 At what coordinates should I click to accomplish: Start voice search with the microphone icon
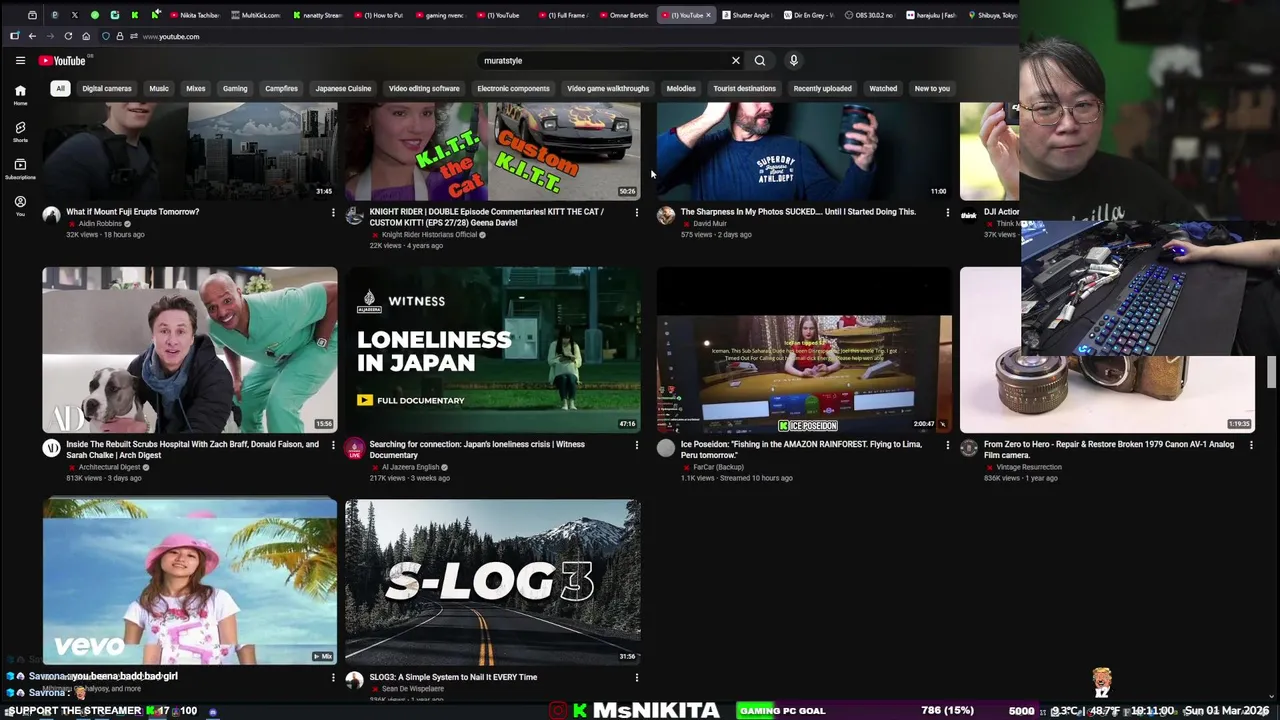(794, 61)
